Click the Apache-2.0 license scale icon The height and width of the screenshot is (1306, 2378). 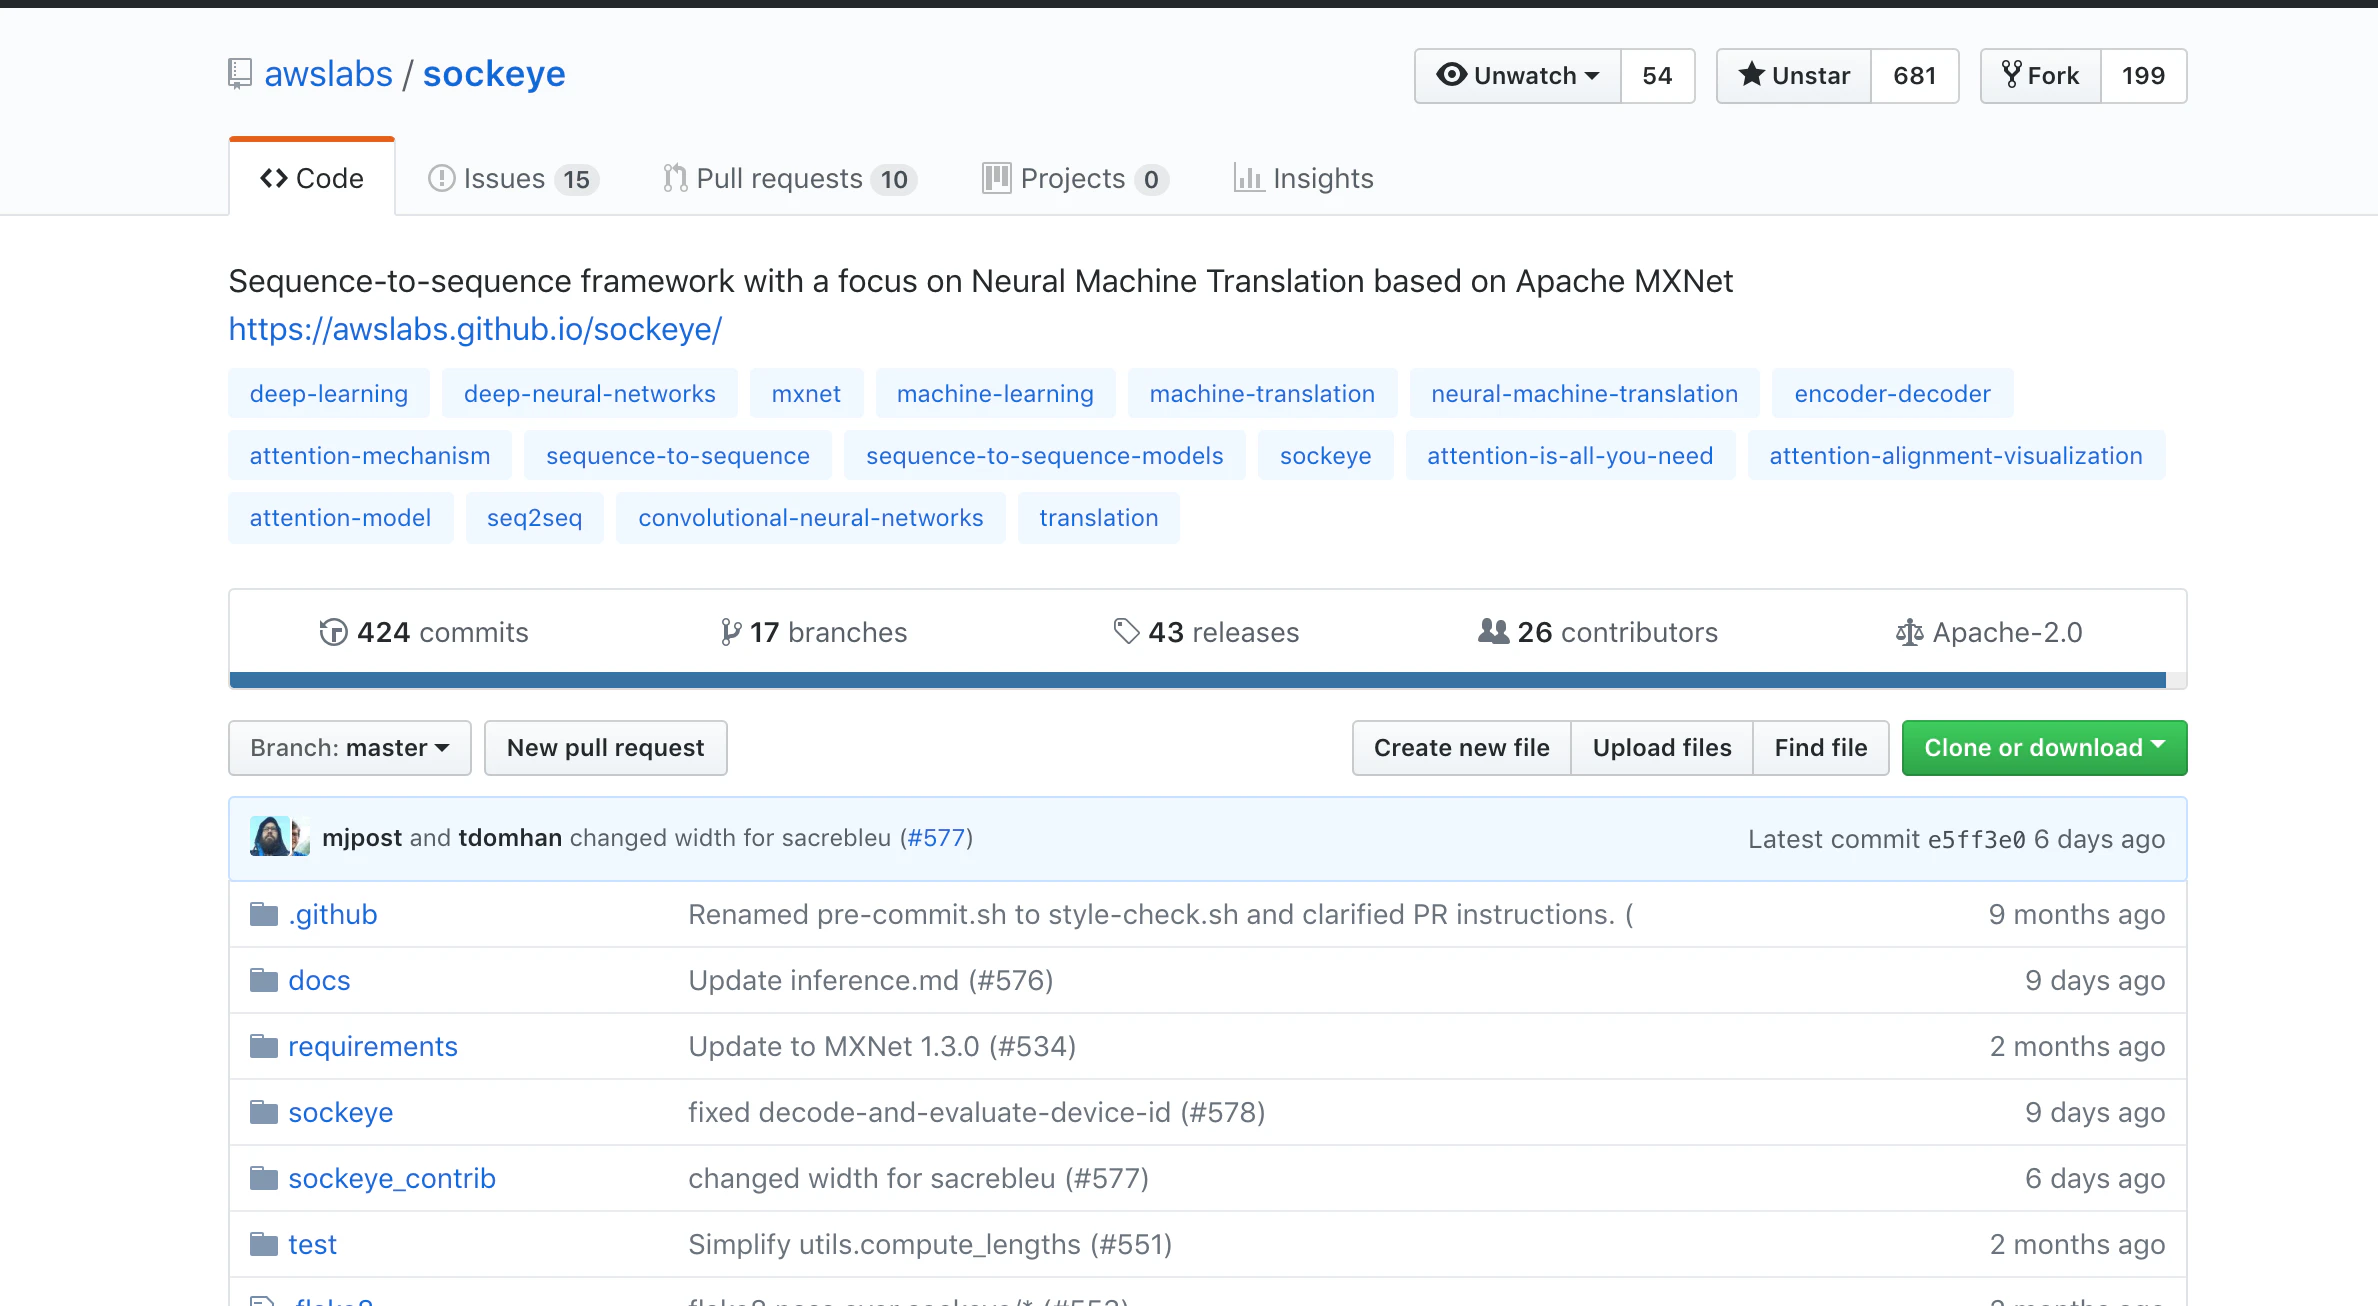pos(1909,632)
